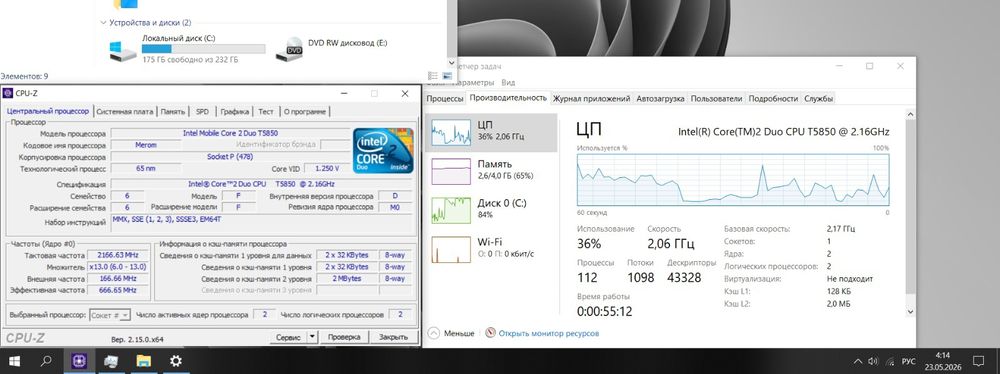Open the Автозагрузка tab

pos(661,99)
